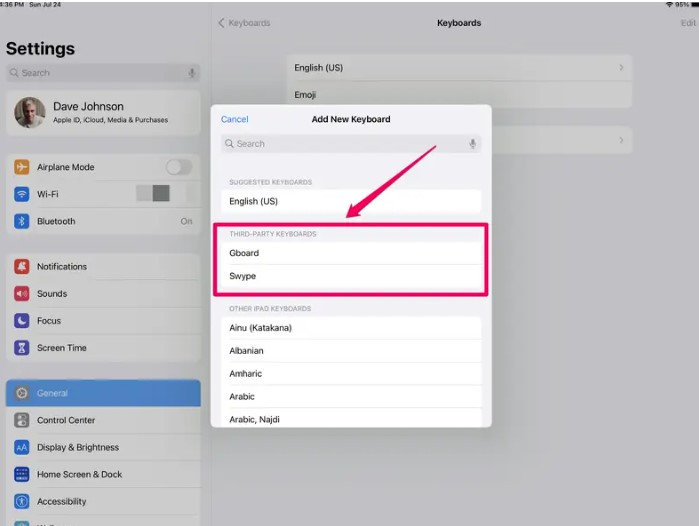Screen dimensions: 699x526
Task: Tap Emoji keyboard row in background
Action: [x=459, y=95]
